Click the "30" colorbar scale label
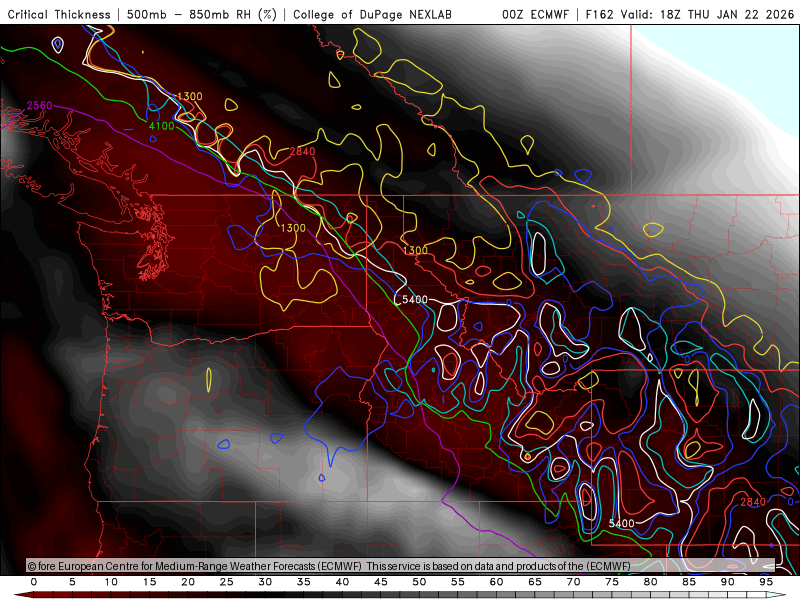 pyautogui.click(x=265, y=582)
